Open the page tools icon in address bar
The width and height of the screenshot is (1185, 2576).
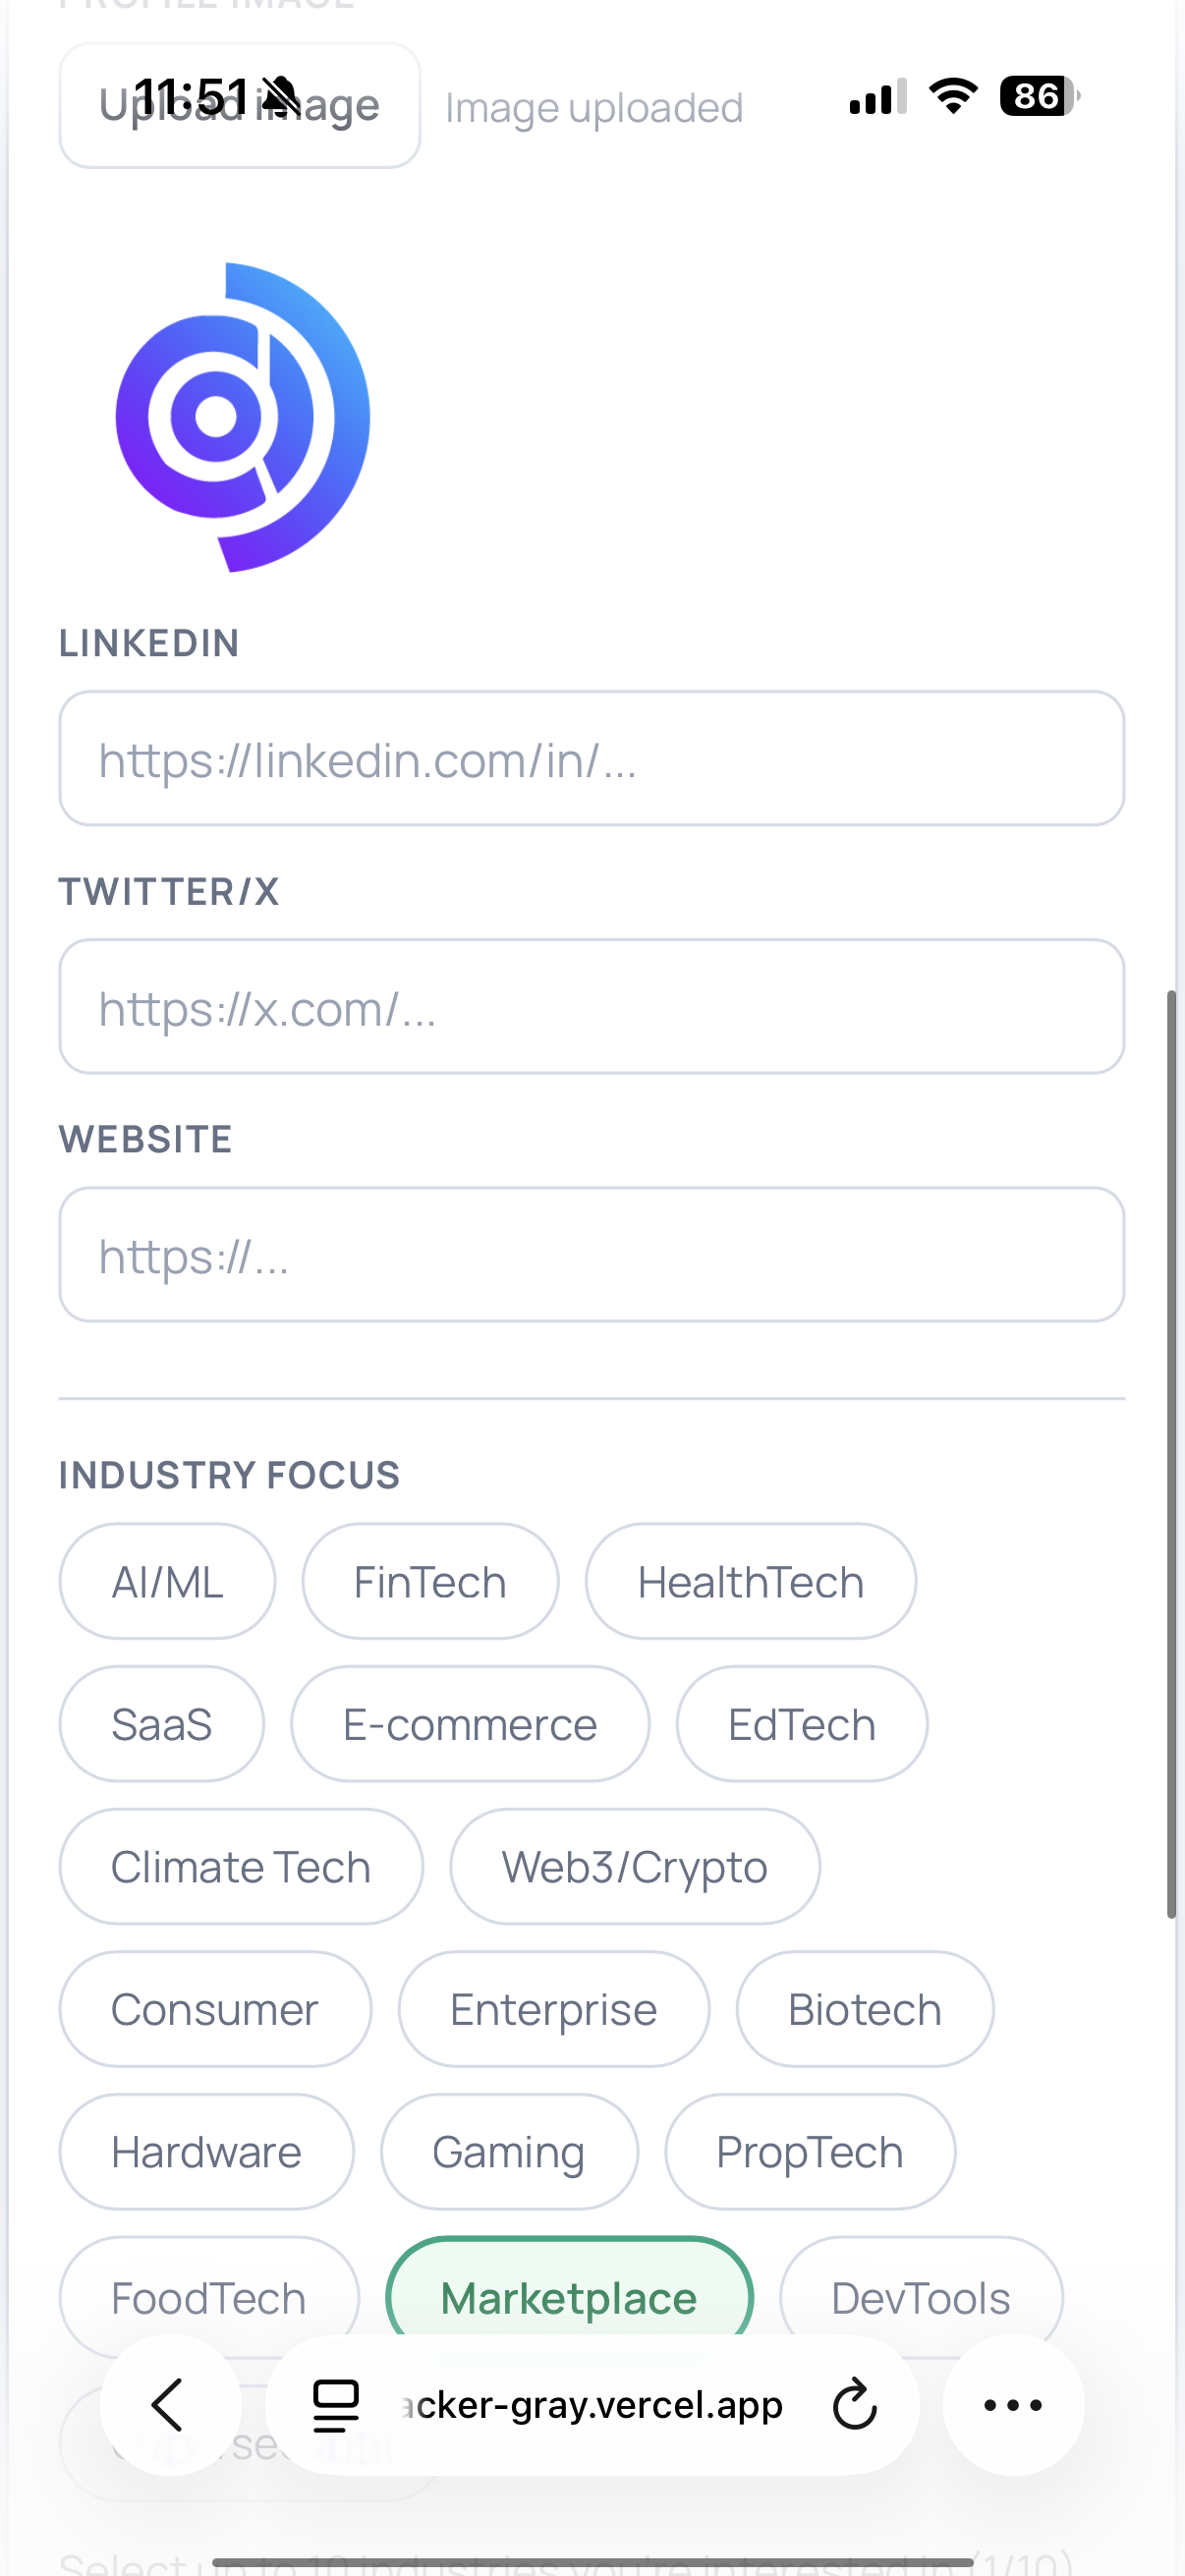click(335, 2405)
